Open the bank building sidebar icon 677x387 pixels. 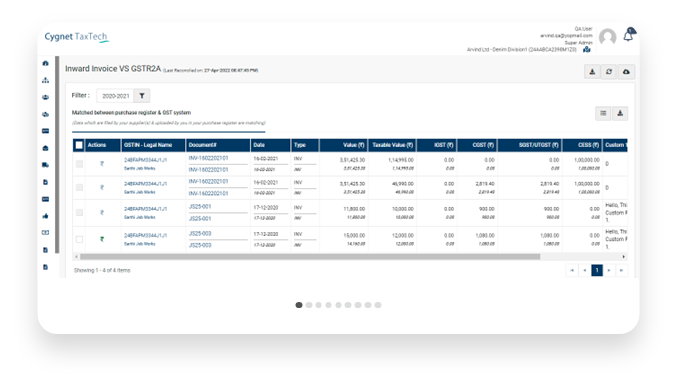(45, 148)
